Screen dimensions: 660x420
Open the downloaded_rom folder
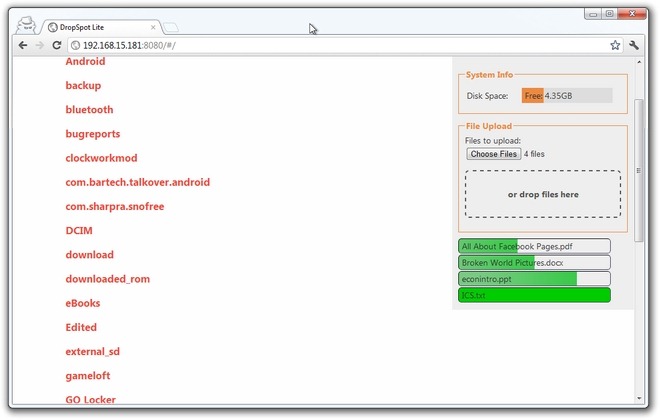point(108,279)
